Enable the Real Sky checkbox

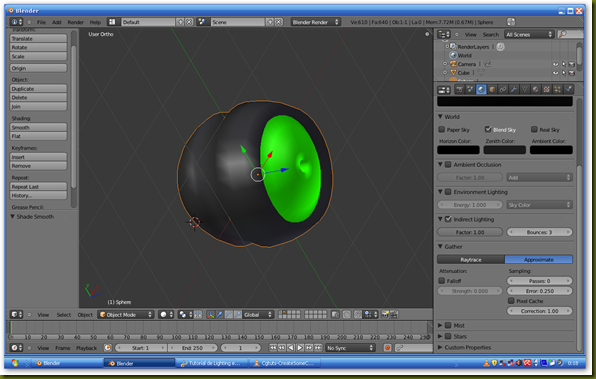[x=534, y=130]
